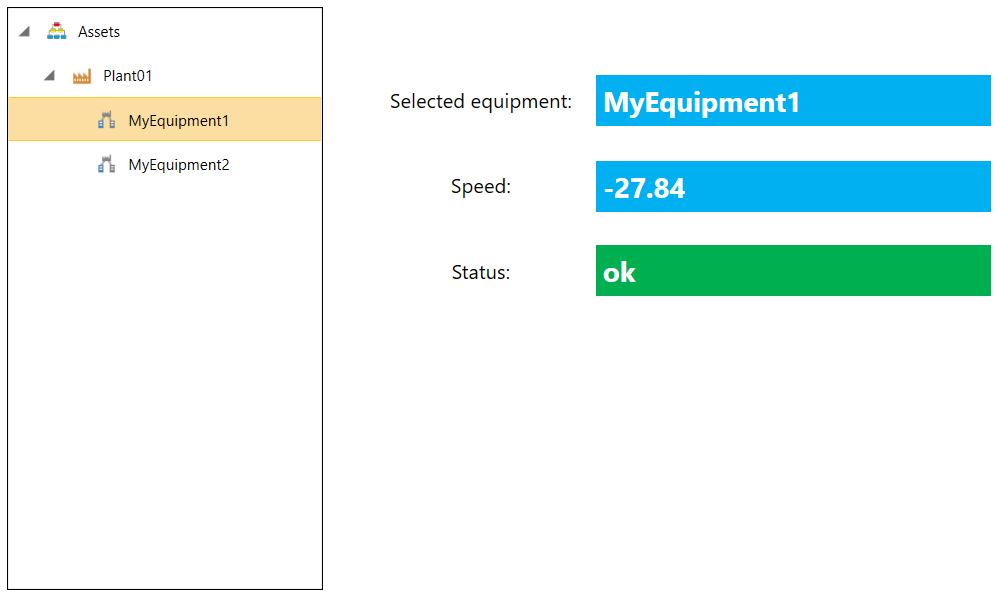
Task: Click the selected equipment name field
Action: 793,101
